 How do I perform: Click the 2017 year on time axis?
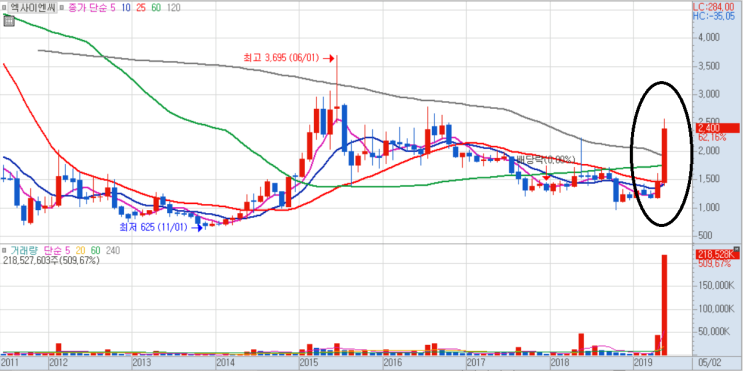coord(475,362)
